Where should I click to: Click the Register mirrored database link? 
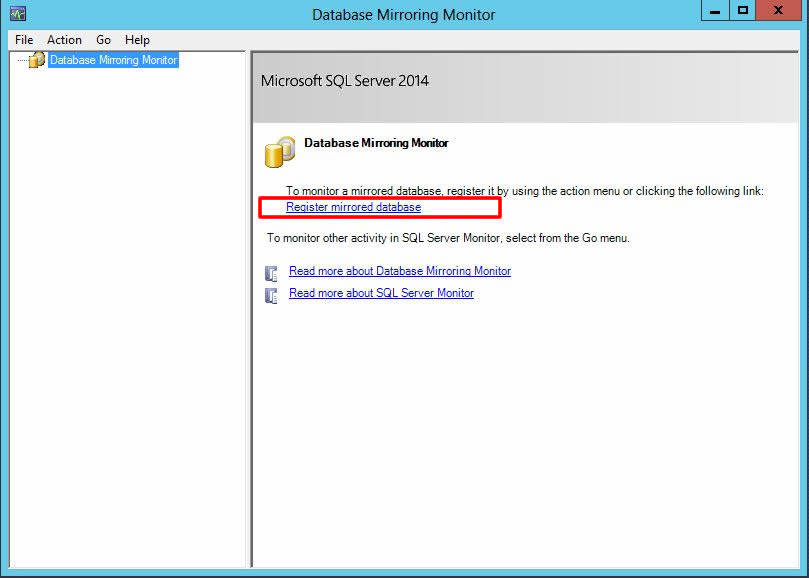coord(353,207)
